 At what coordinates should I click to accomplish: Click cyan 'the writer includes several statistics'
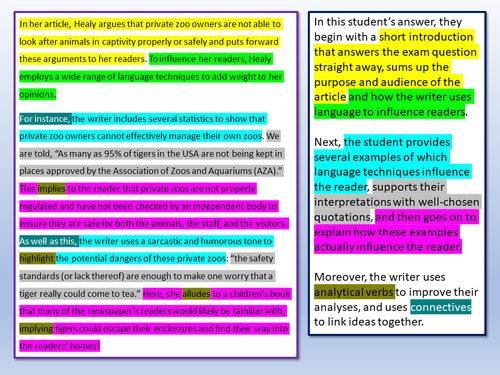click(x=169, y=119)
